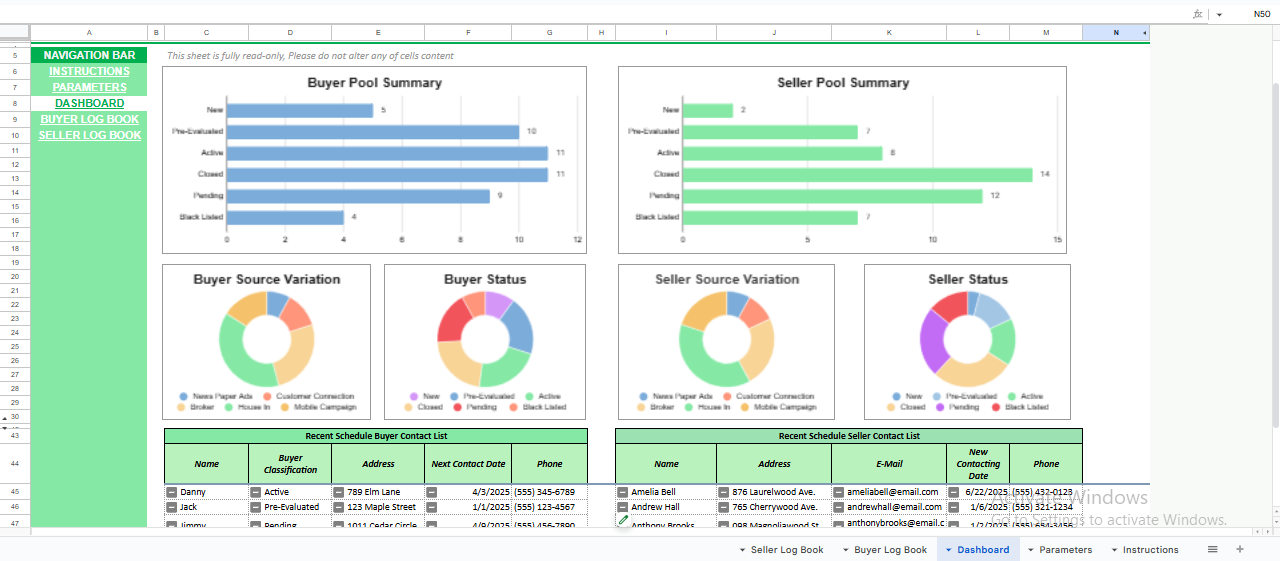Open DASHBOARD link in navigation bar
Image resolution: width=1280 pixels, height=561 pixels.
[89, 103]
